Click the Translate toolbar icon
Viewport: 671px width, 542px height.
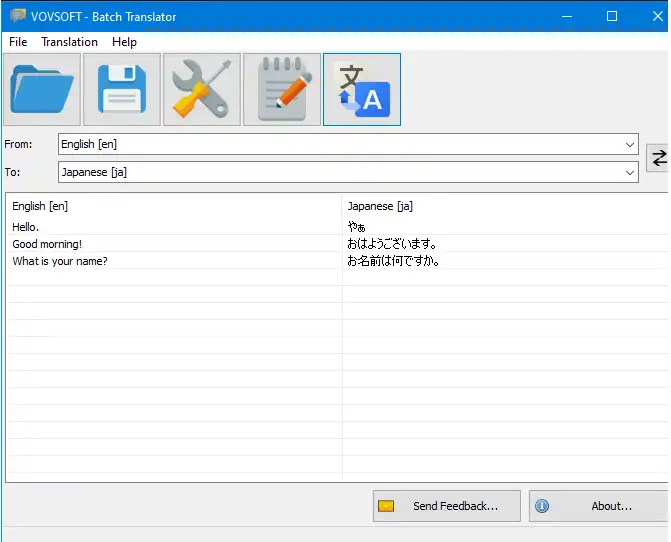pyautogui.click(x=362, y=90)
